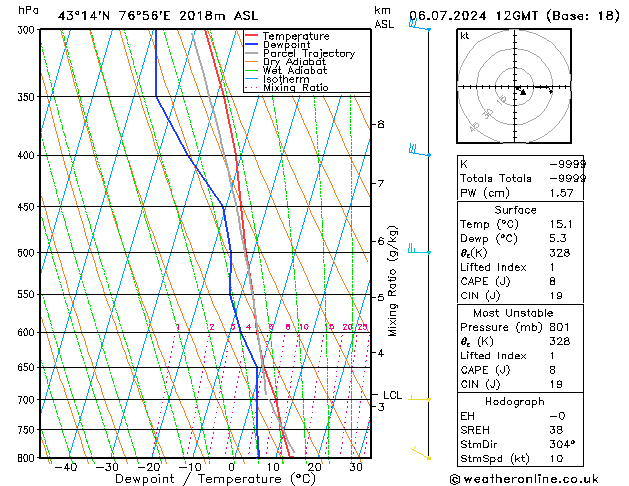The width and height of the screenshot is (629, 486).
Task: Click the 500 hPa pressure axis label
Action: (26, 253)
